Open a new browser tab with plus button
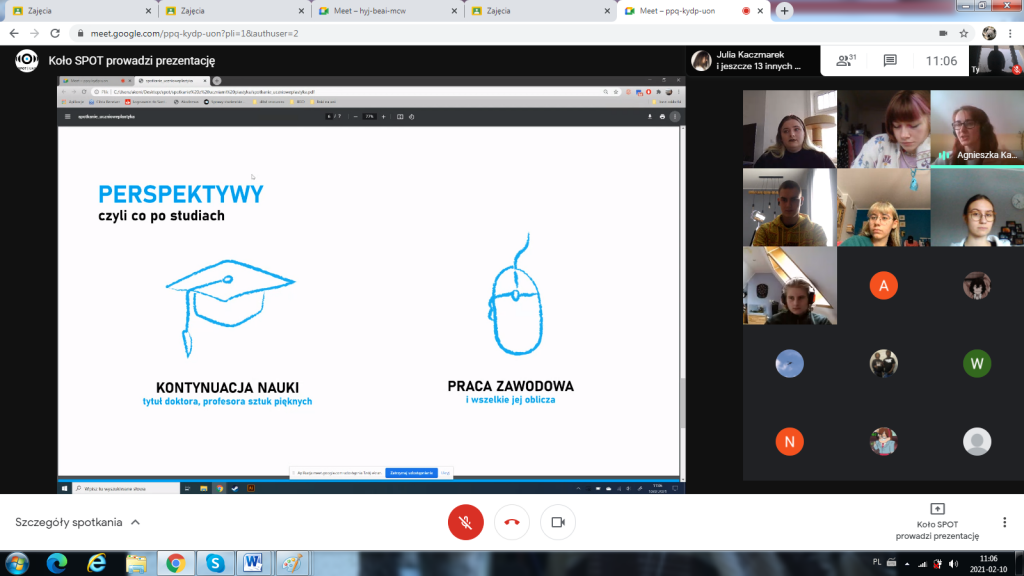The height and width of the screenshot is (576, 1024). [785, 11]
